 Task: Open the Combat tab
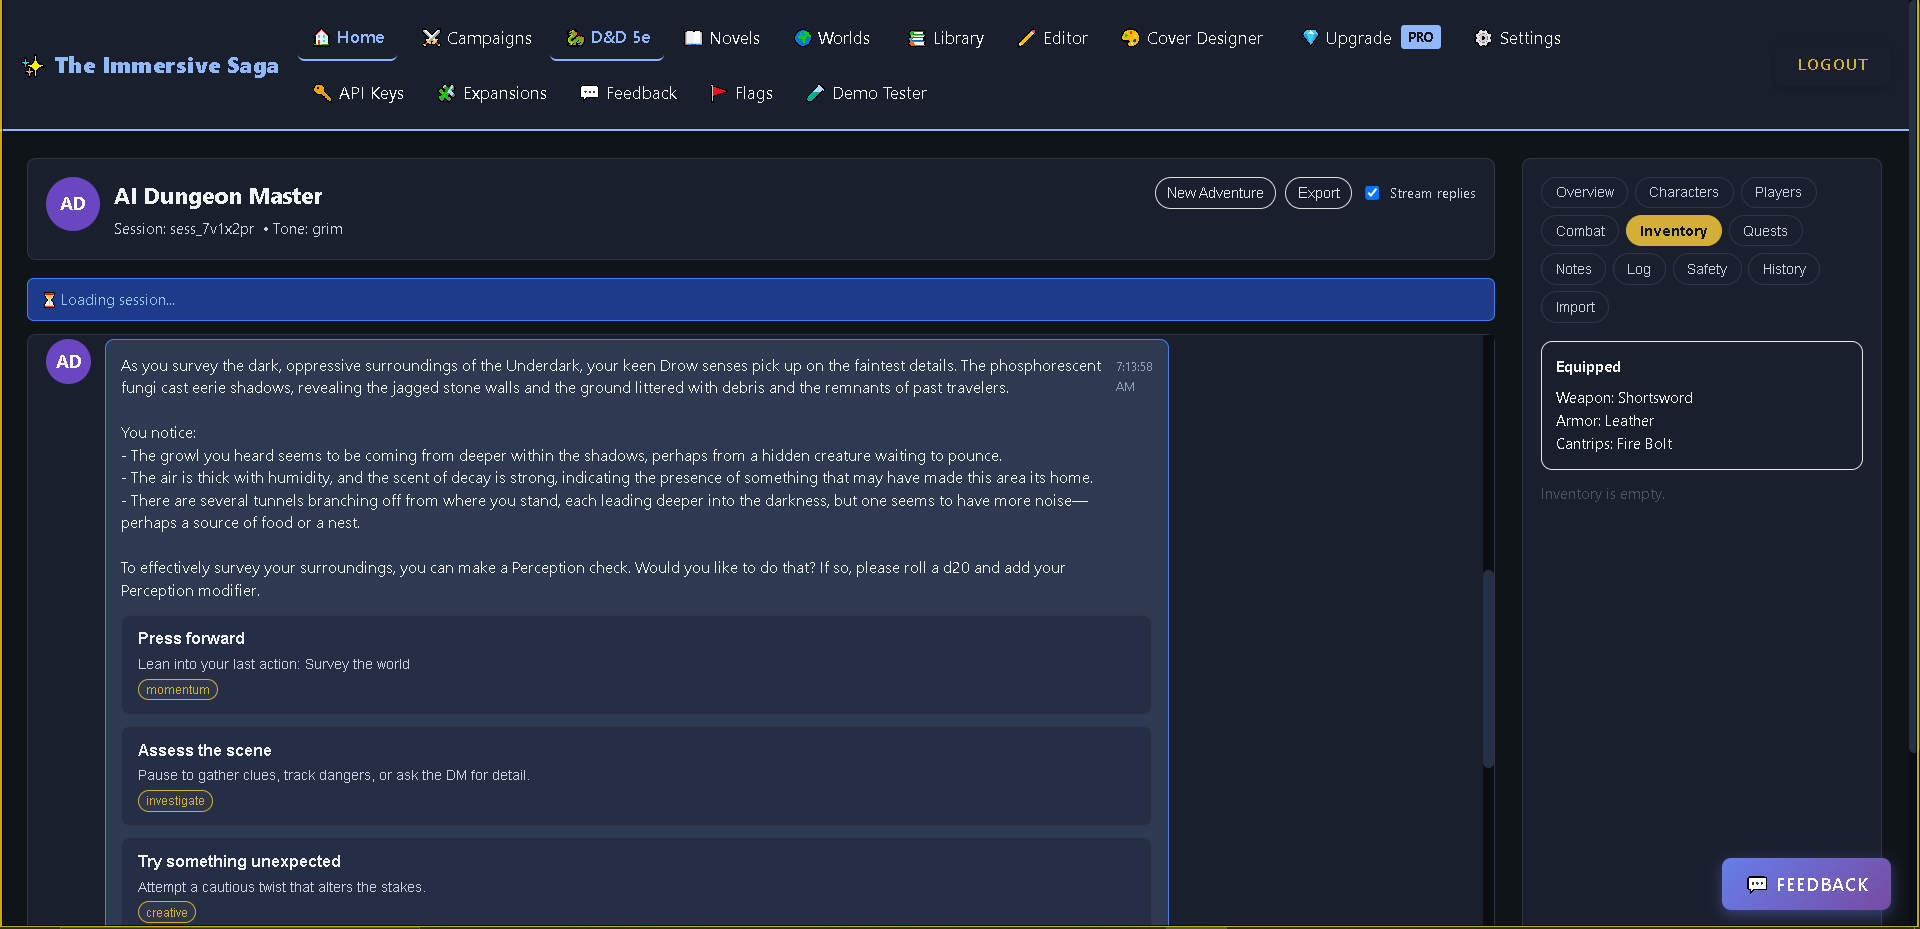(x=1579, y=231)
